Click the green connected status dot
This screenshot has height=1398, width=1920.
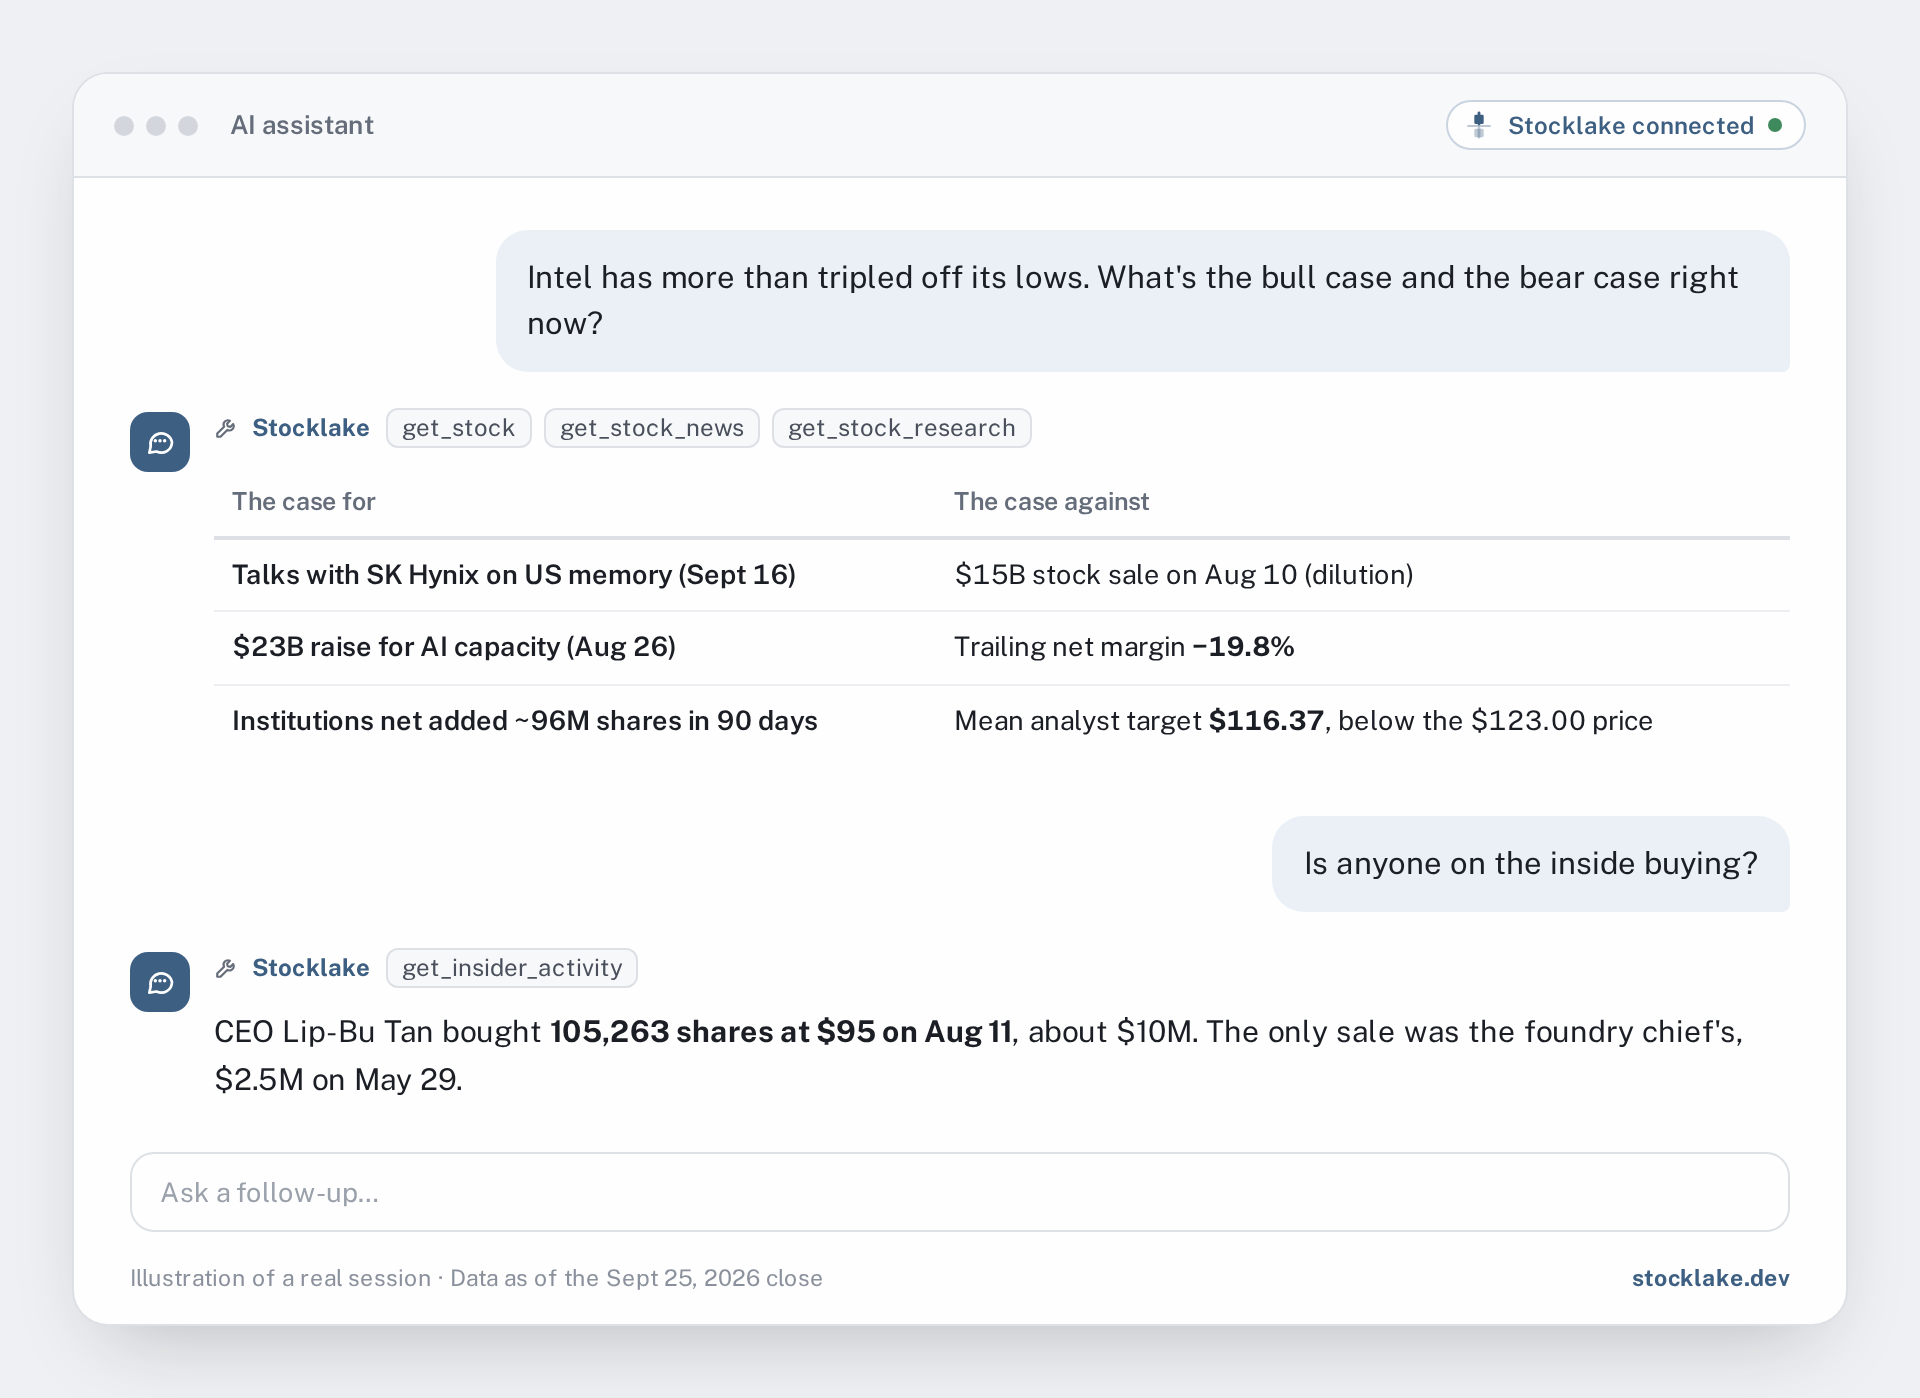coord(1775,125)
